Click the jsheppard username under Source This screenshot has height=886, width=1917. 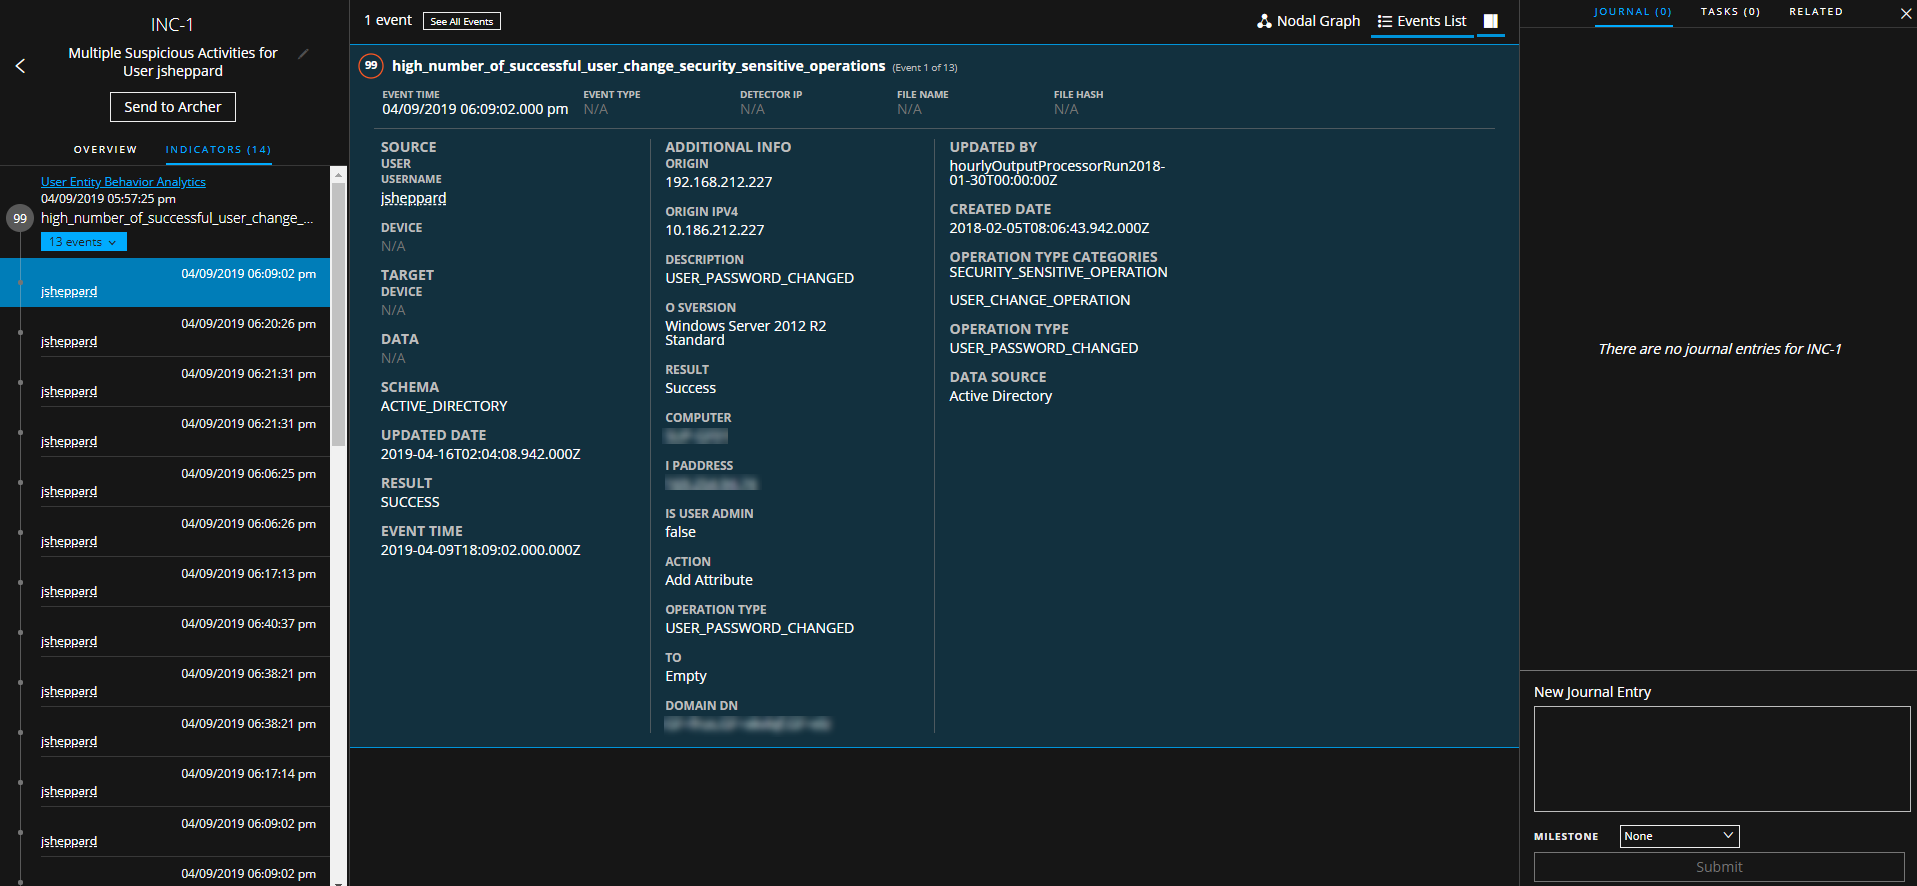[x=413, y=198]
